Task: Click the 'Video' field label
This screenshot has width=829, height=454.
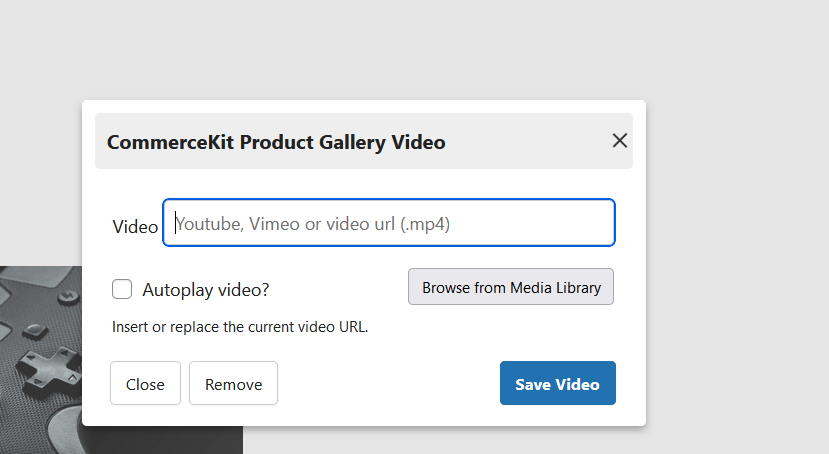Action: (x=135, y=226)
